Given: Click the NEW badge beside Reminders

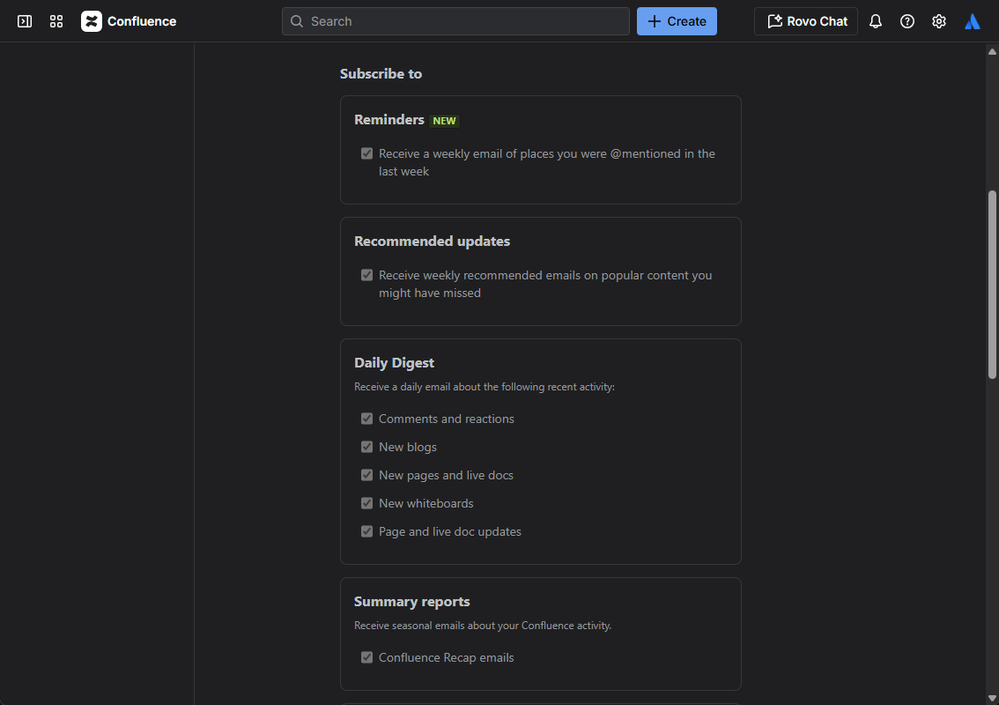Looking at the screenshot, I should 444,121.
